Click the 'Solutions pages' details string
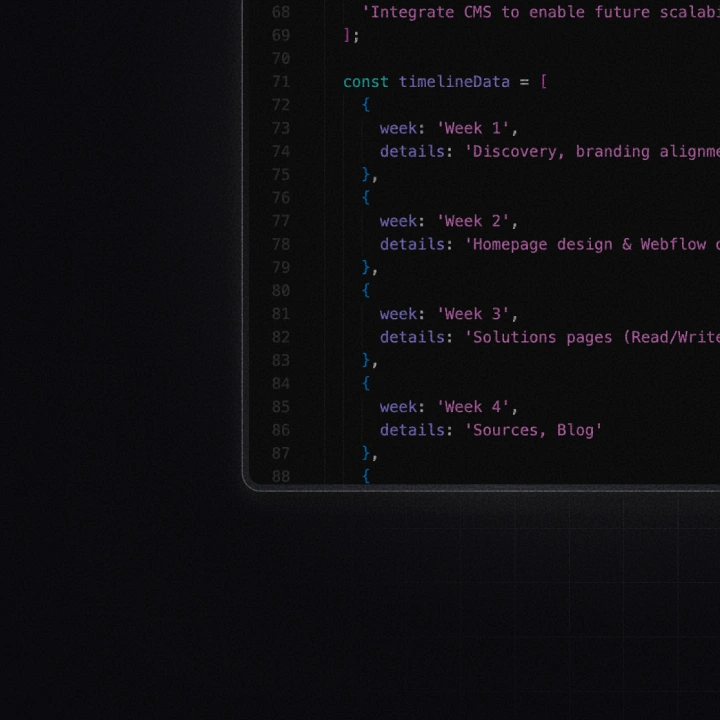Viewport: 720px width, 720px height. (592, 337)
